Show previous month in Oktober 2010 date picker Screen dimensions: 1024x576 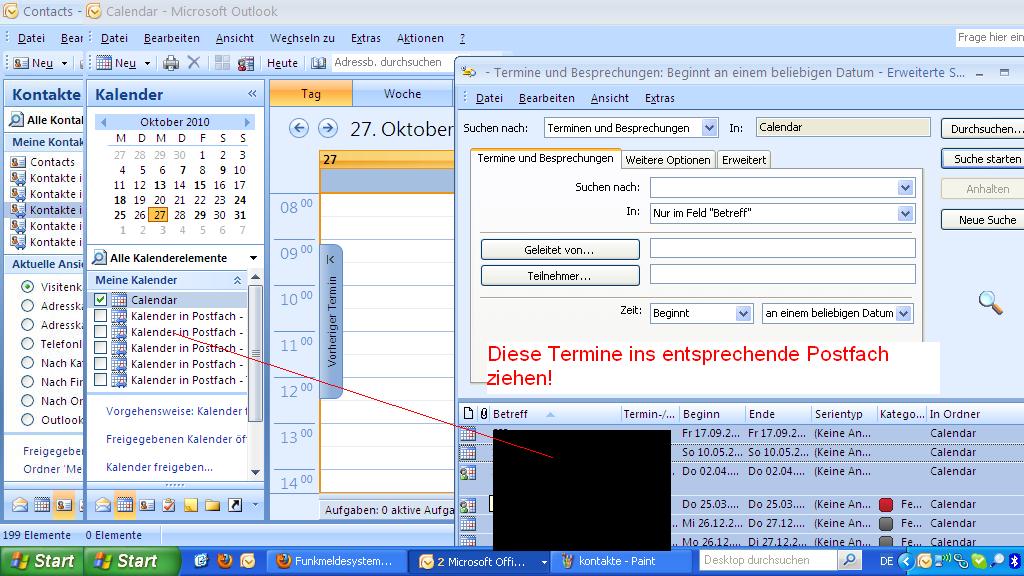103,122
